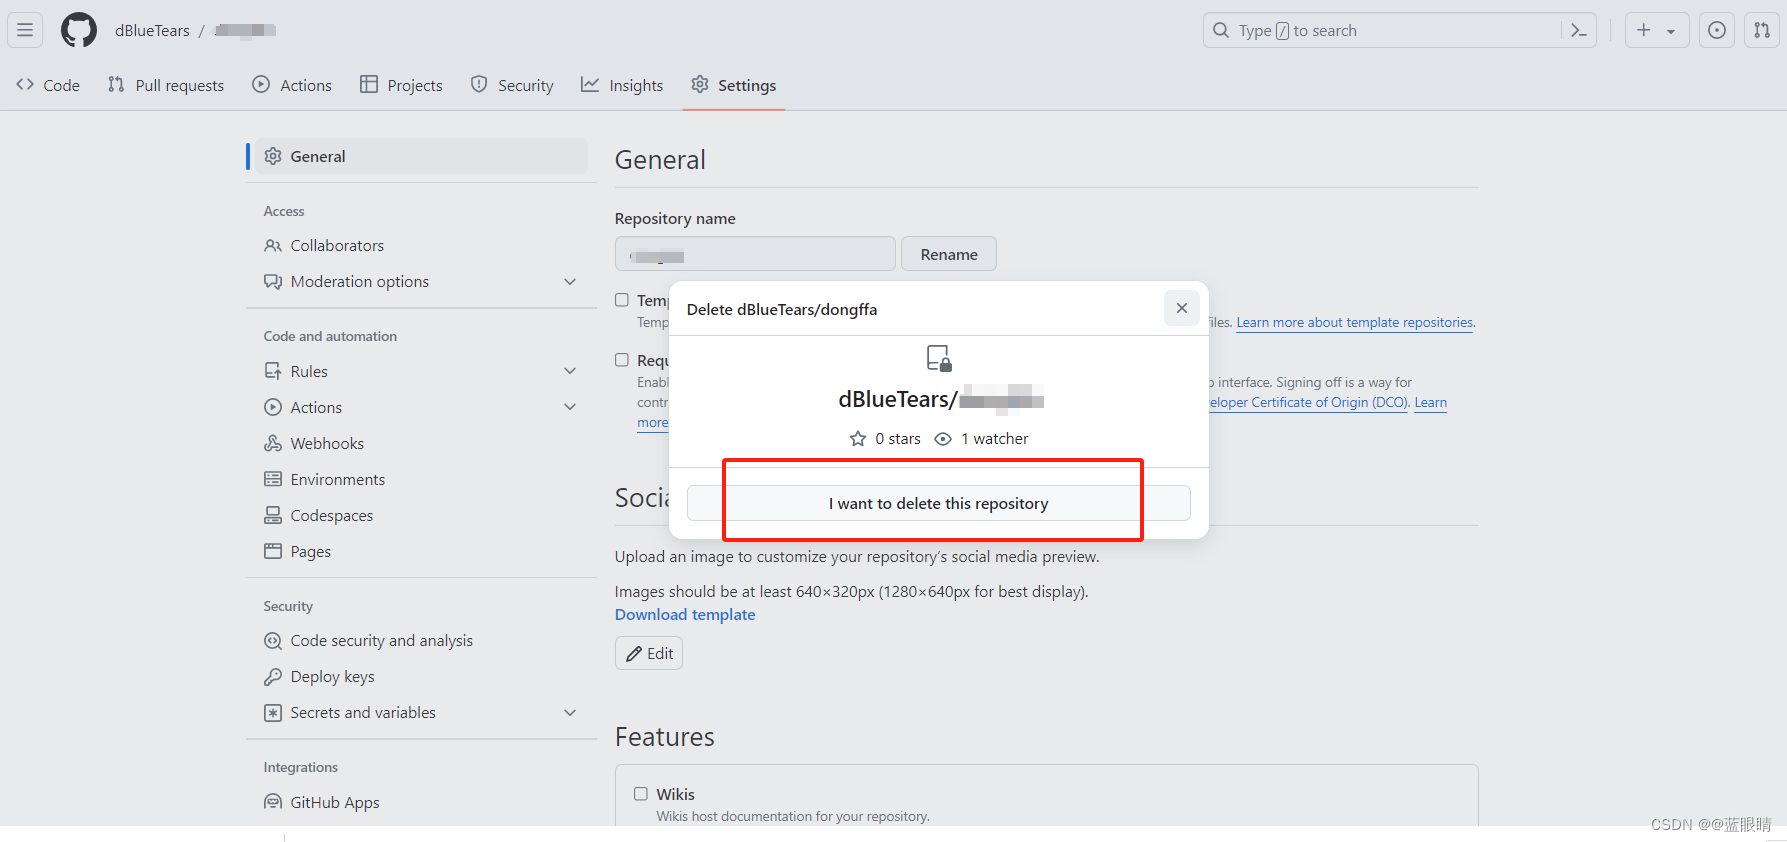Click Download template link
The height and width of the screenshot is (842, 1787).
coord(685,615)
